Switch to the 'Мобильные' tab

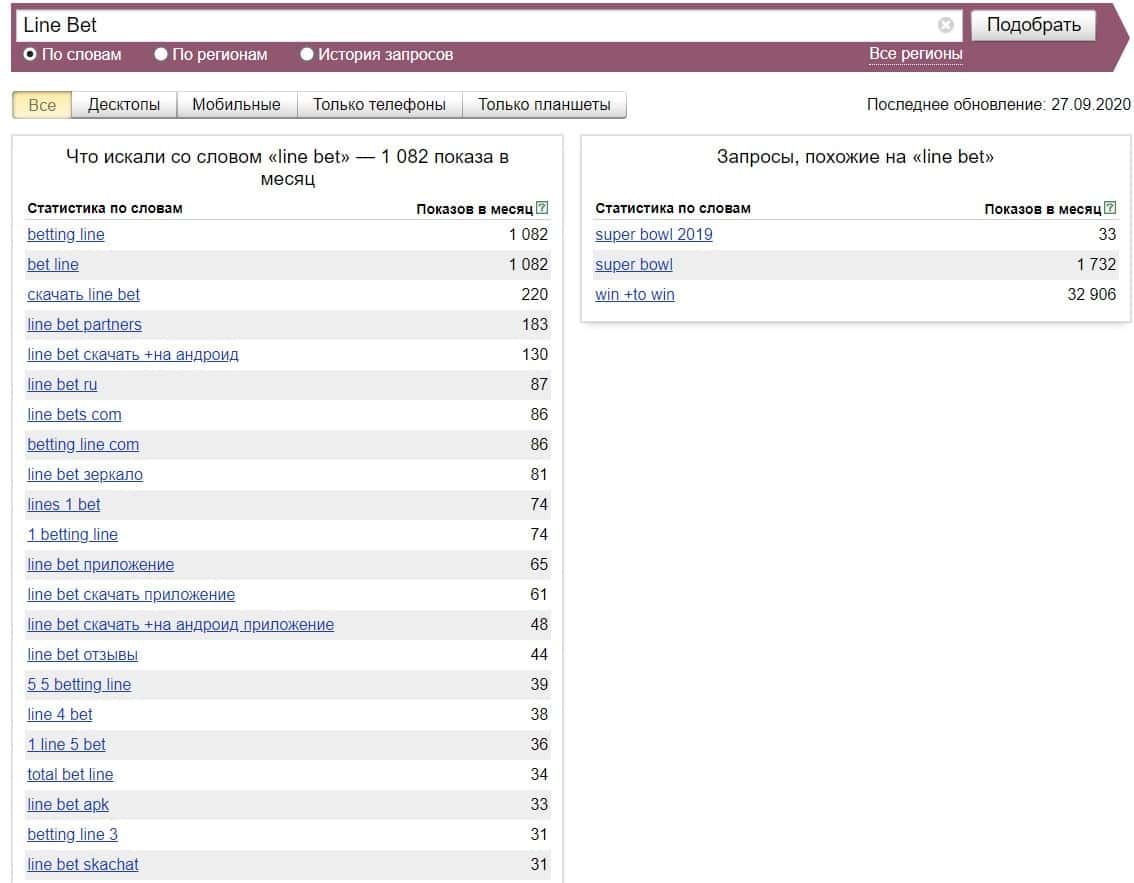pos(236,105)
